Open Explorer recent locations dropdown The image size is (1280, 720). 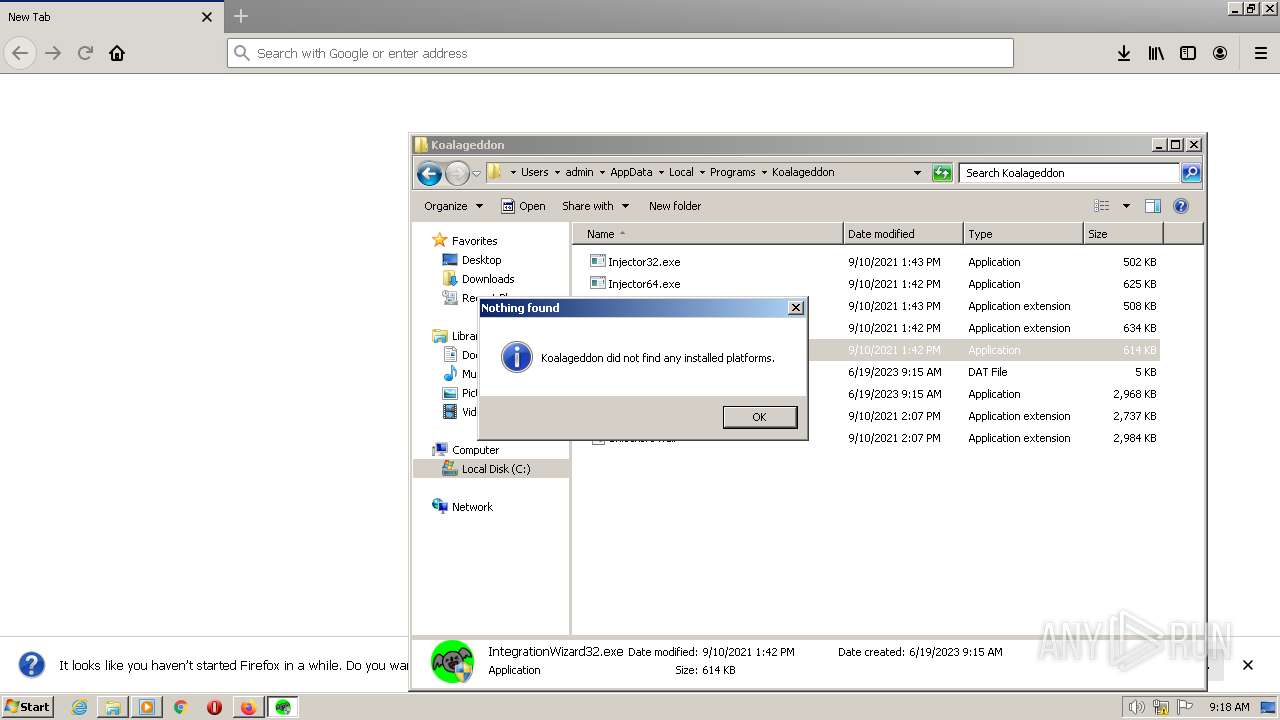click(x=477, y=173)
